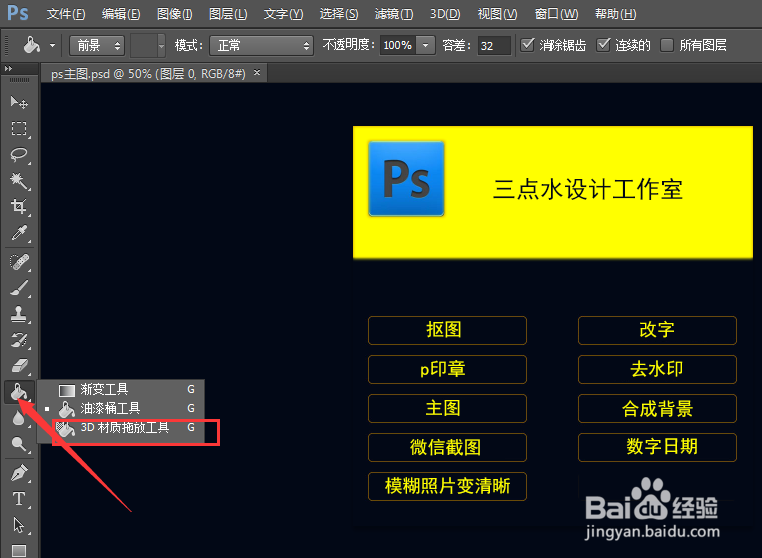Choose 3D 材质拖放工具 from flyout
Image resolution: width=762 pixels, height=558 pixels.
pos(121,428)
